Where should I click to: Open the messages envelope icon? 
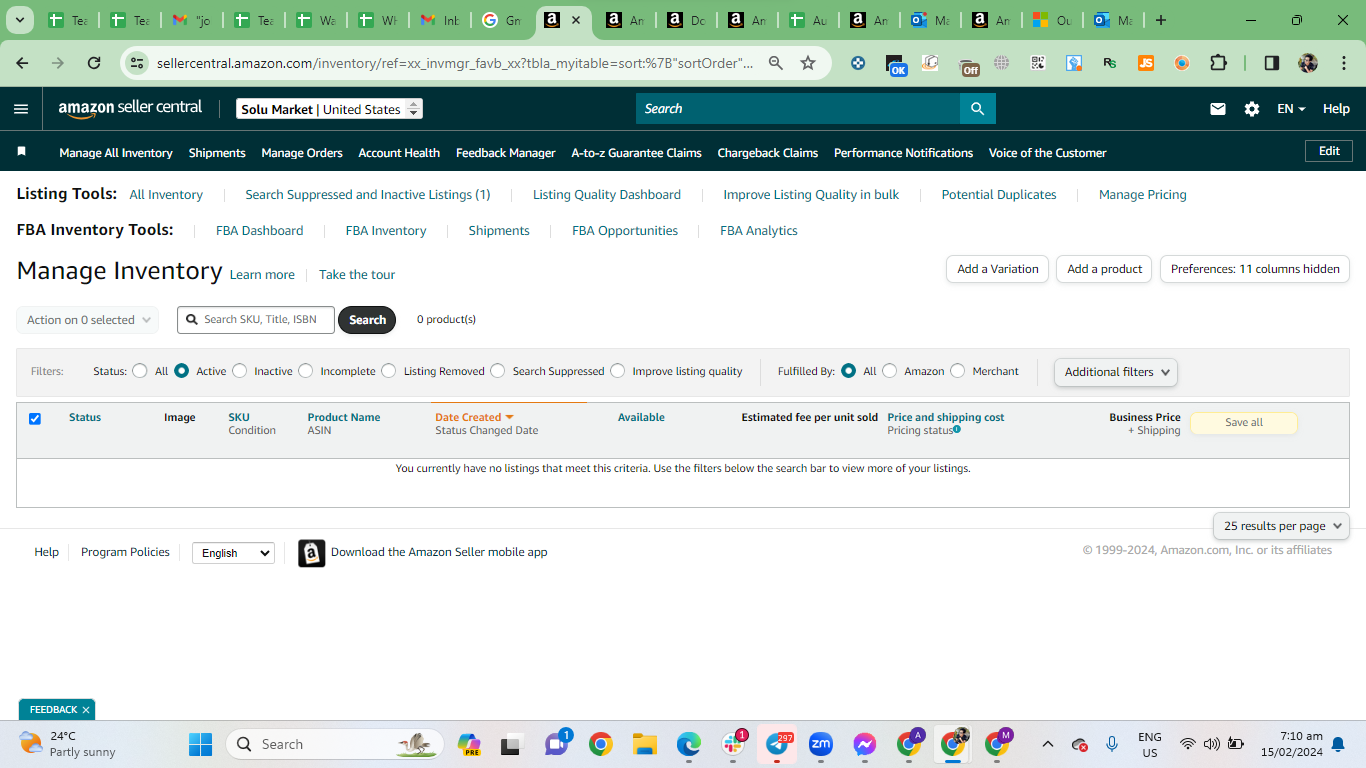[x=1218, y=109]
